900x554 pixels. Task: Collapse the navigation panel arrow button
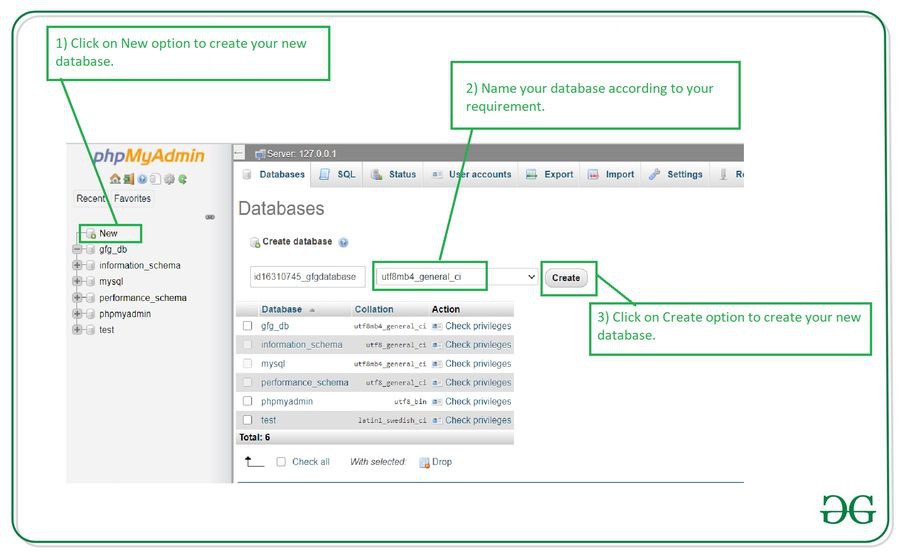point(239,153)
